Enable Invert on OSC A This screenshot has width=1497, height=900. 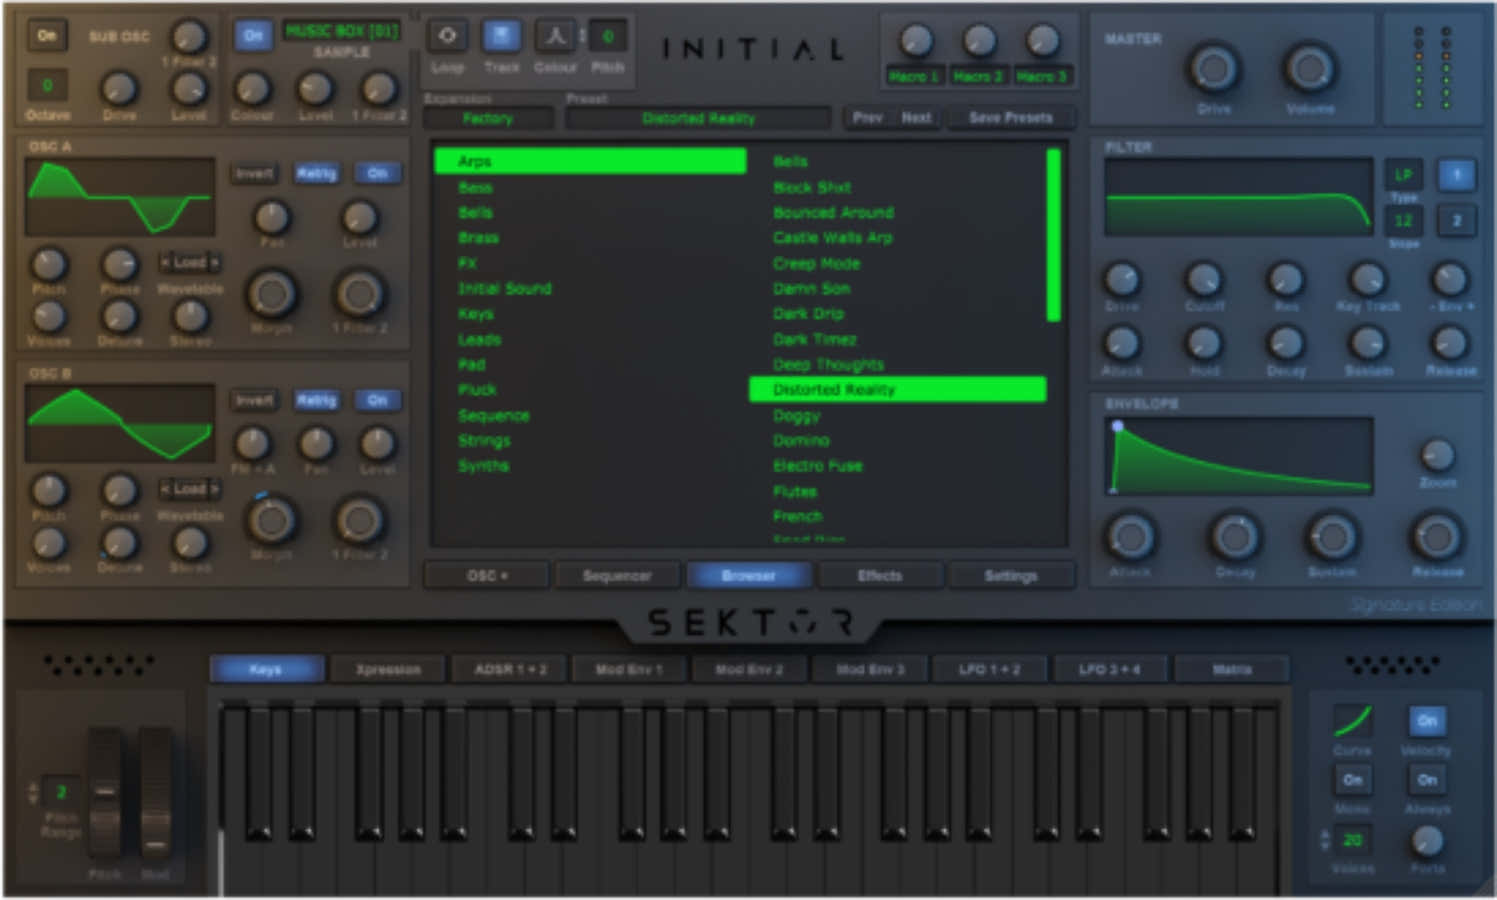tap(254, 173)
